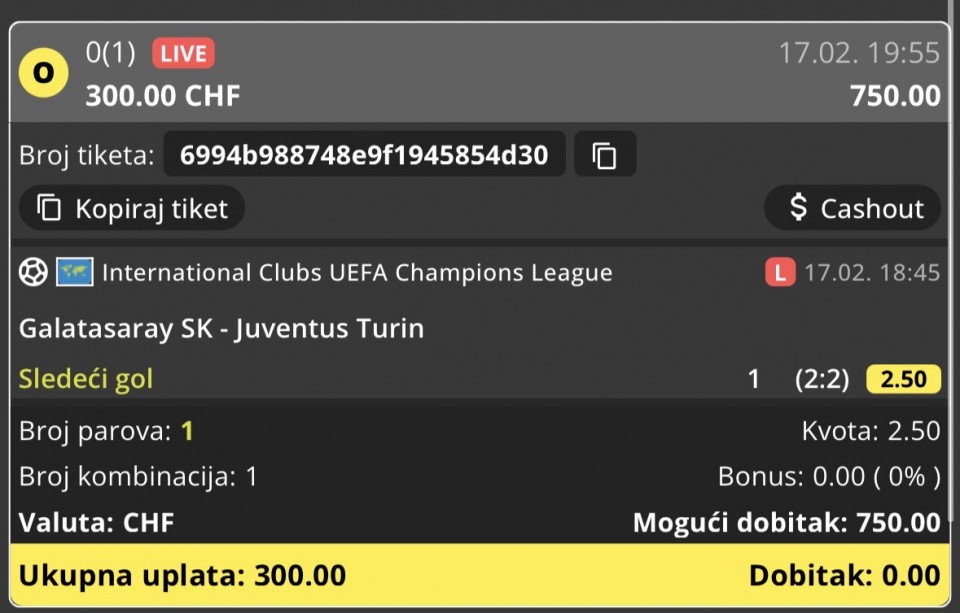Click the yellow O ticket status icon

pos(43,73)
